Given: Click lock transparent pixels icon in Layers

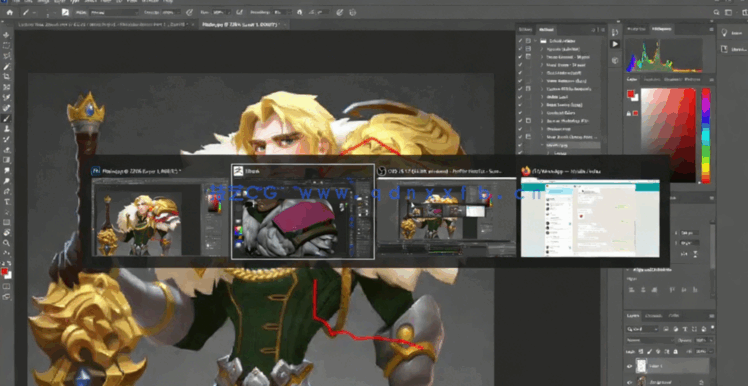Looking at the screenshot, I should (x=641, y=351).
